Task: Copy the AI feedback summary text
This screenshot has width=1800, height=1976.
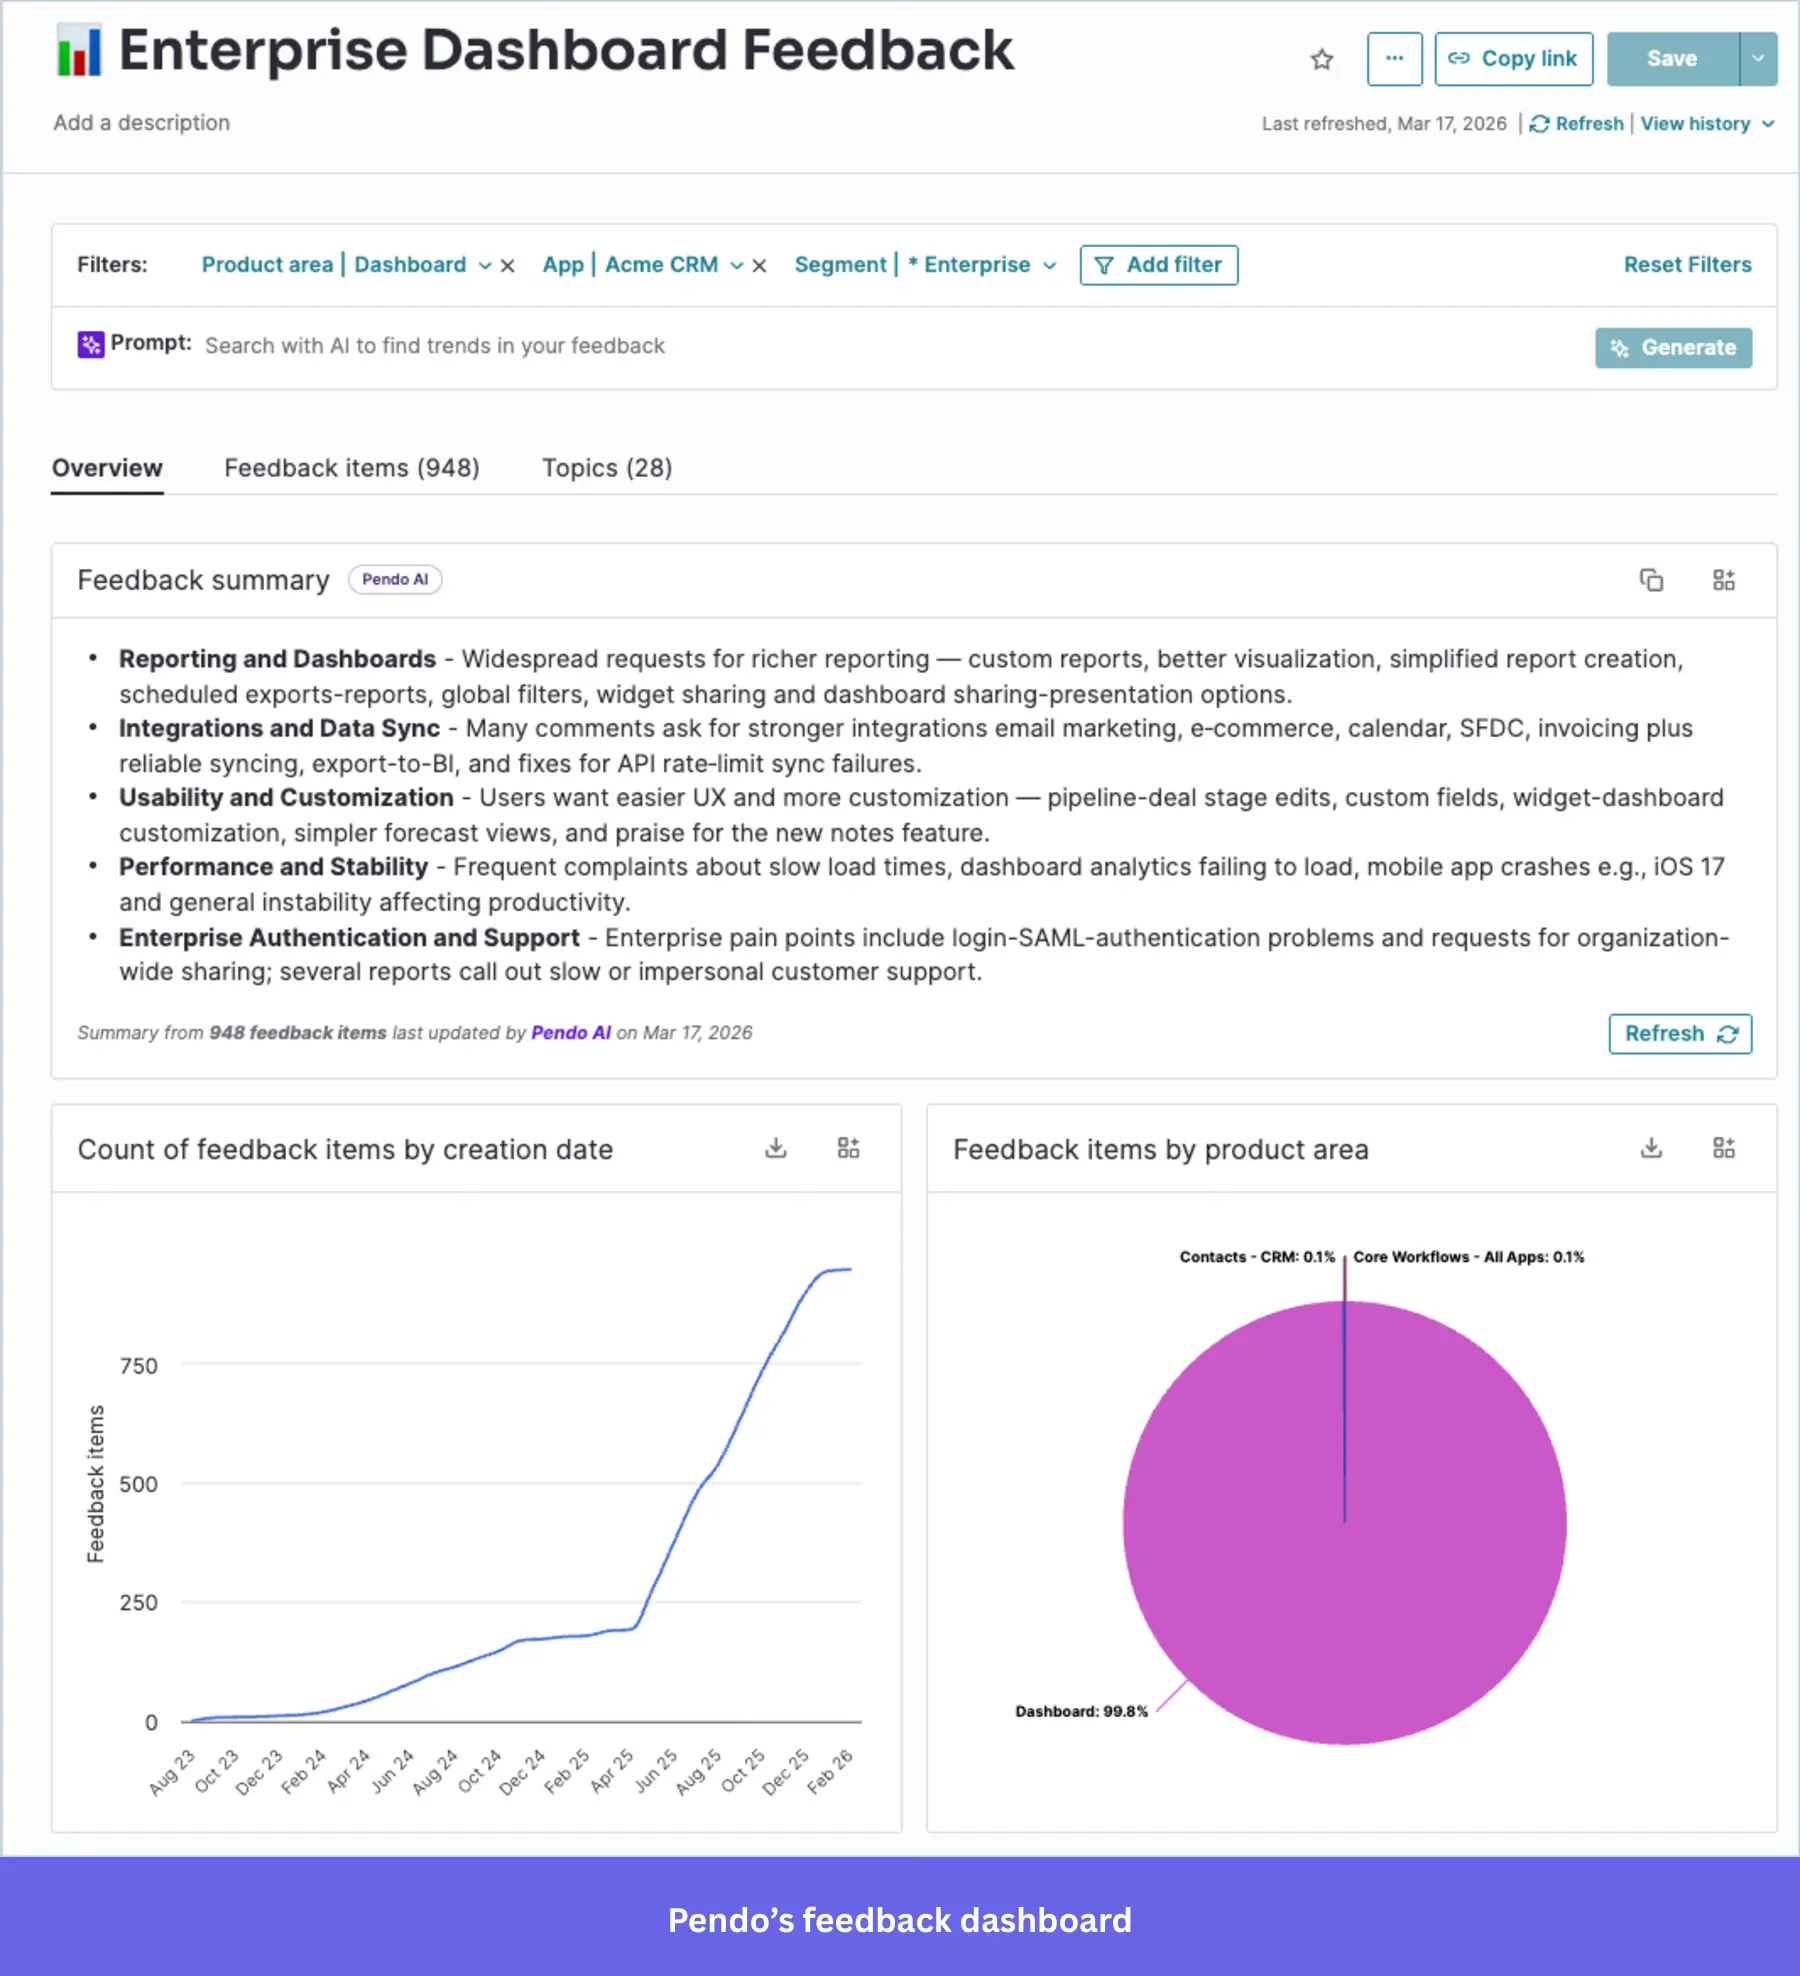Action: [1651, 580]
